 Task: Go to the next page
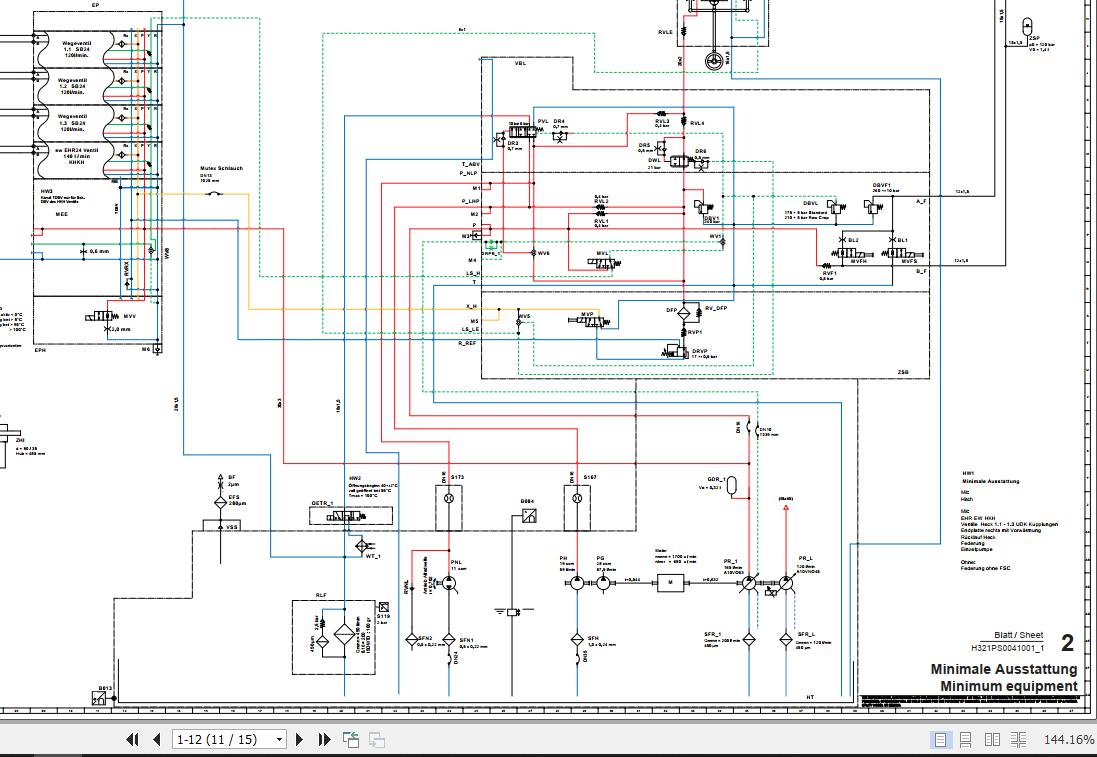pyautogui.click(x=299, y=739)
